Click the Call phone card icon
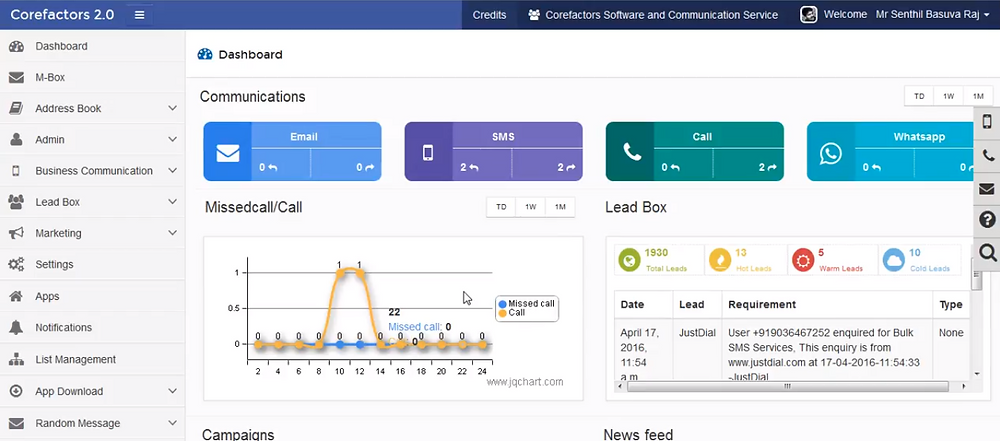 [631, 153]
